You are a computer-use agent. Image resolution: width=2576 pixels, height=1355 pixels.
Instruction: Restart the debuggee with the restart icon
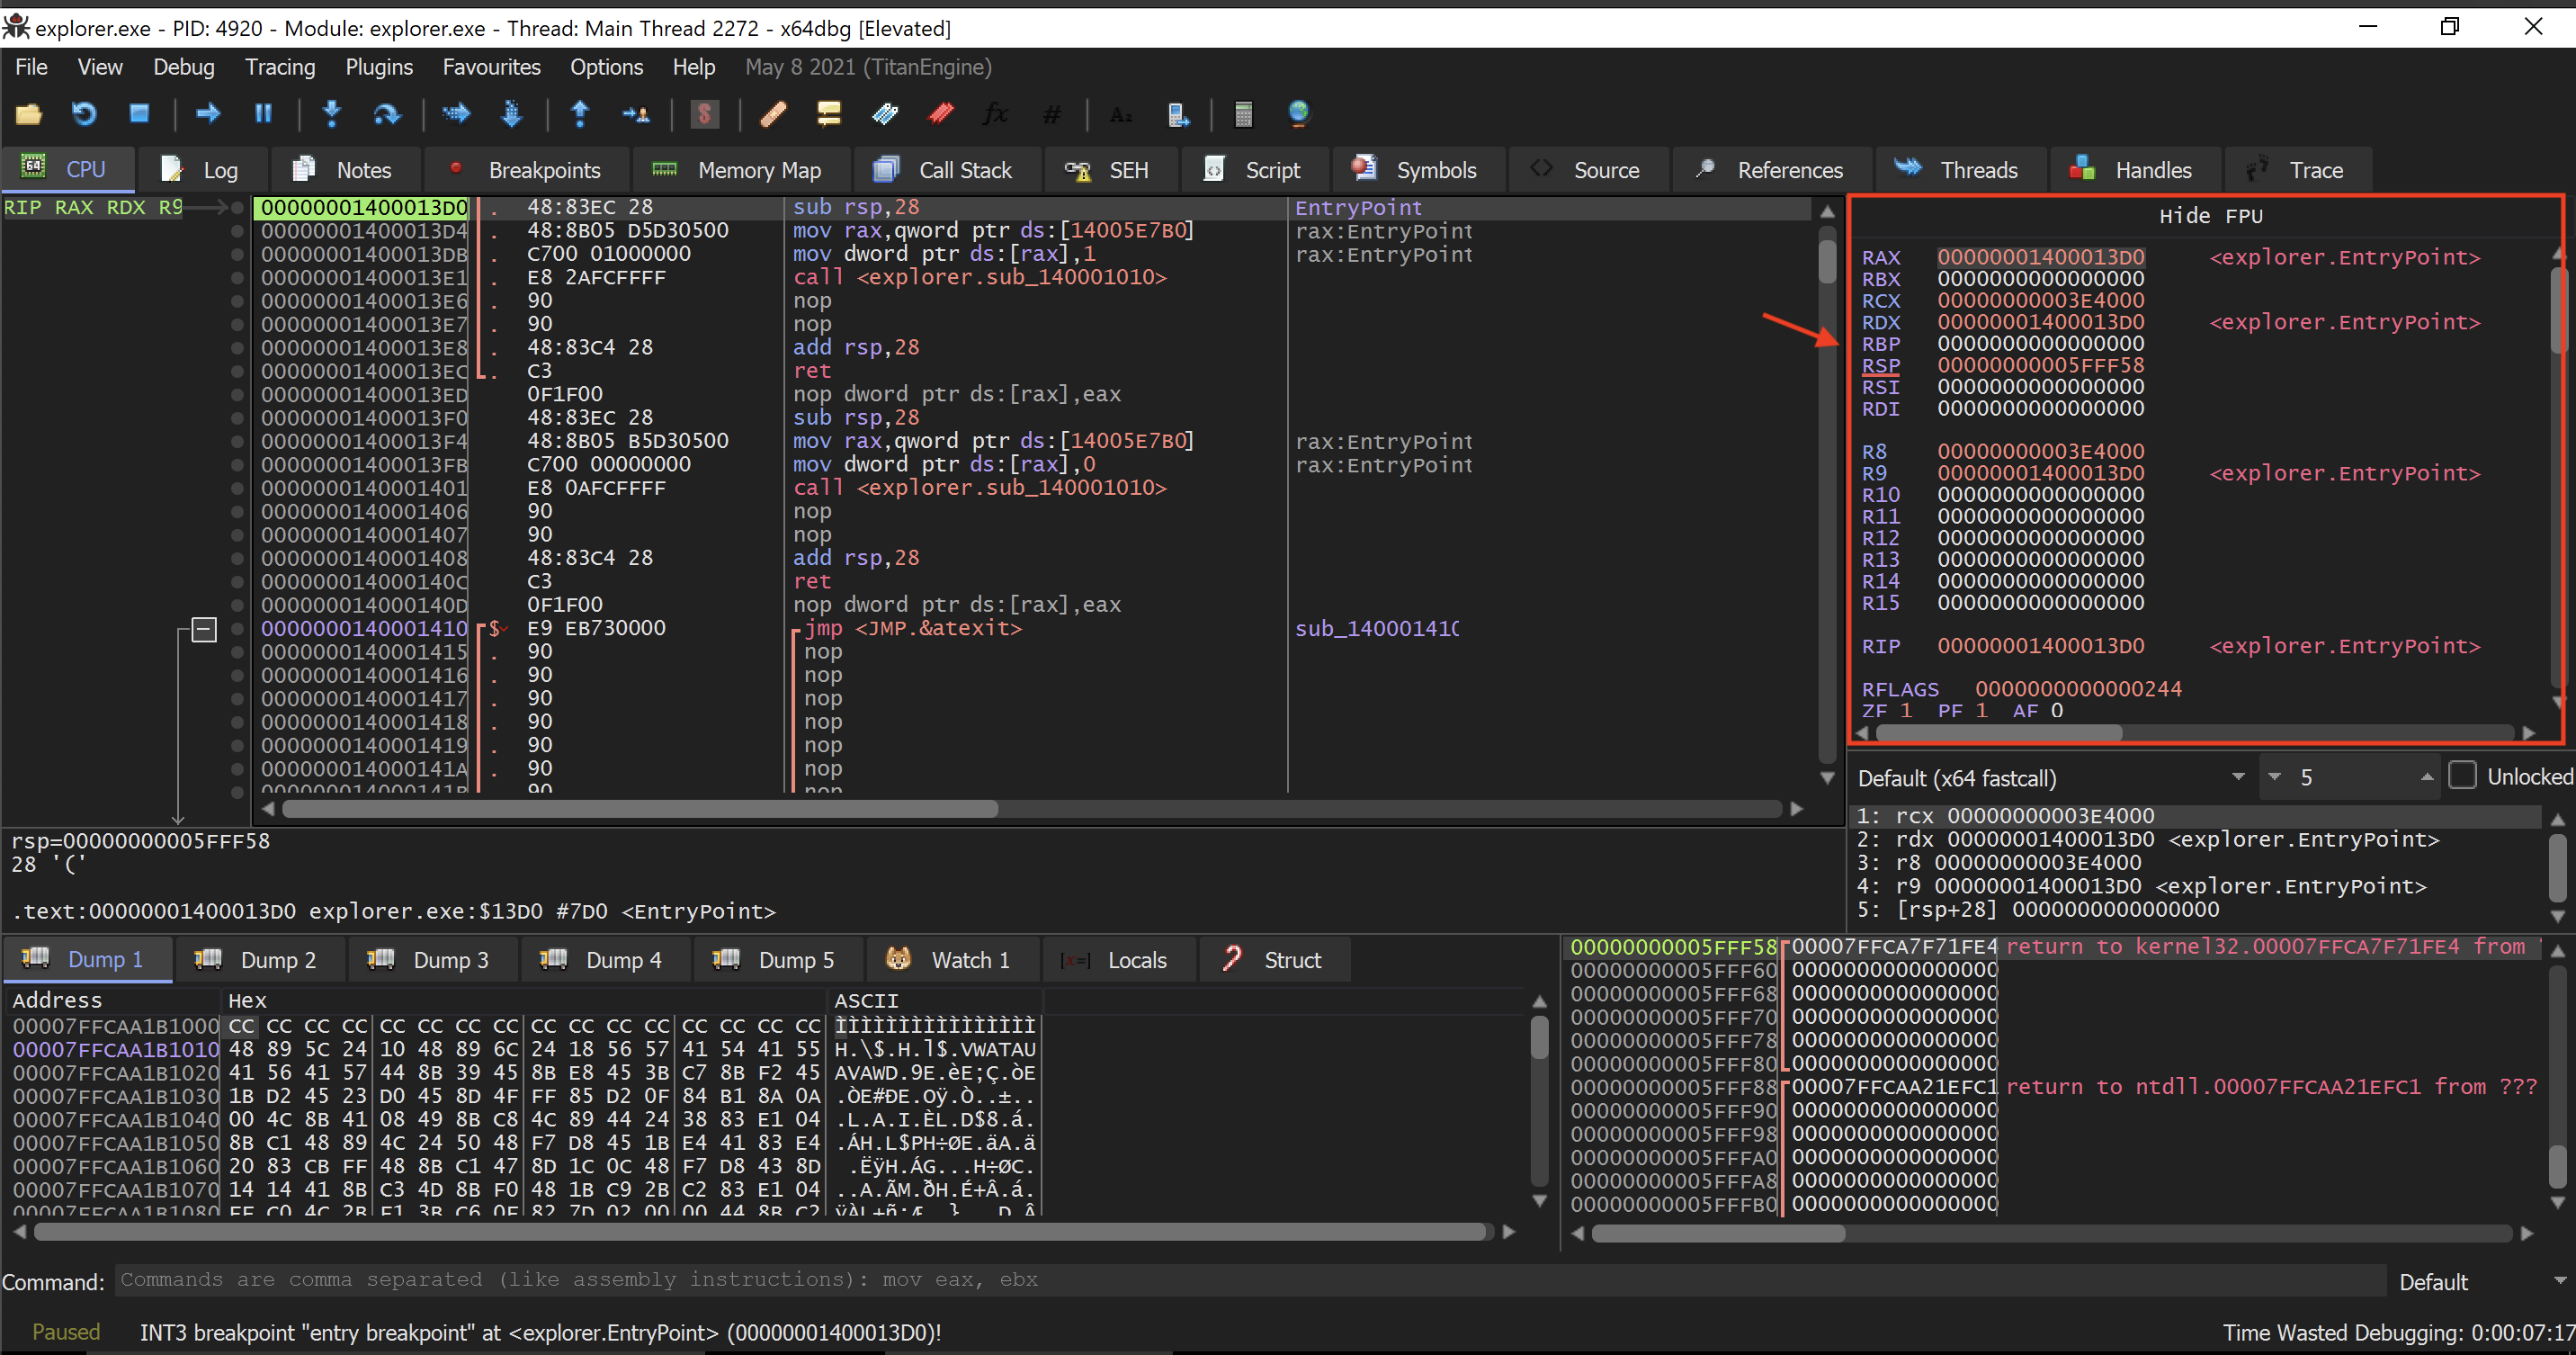click(84, 114)
